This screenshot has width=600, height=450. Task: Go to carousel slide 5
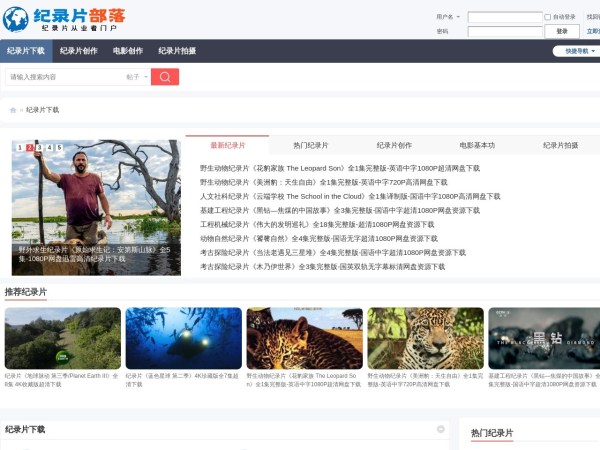(59, 148)
